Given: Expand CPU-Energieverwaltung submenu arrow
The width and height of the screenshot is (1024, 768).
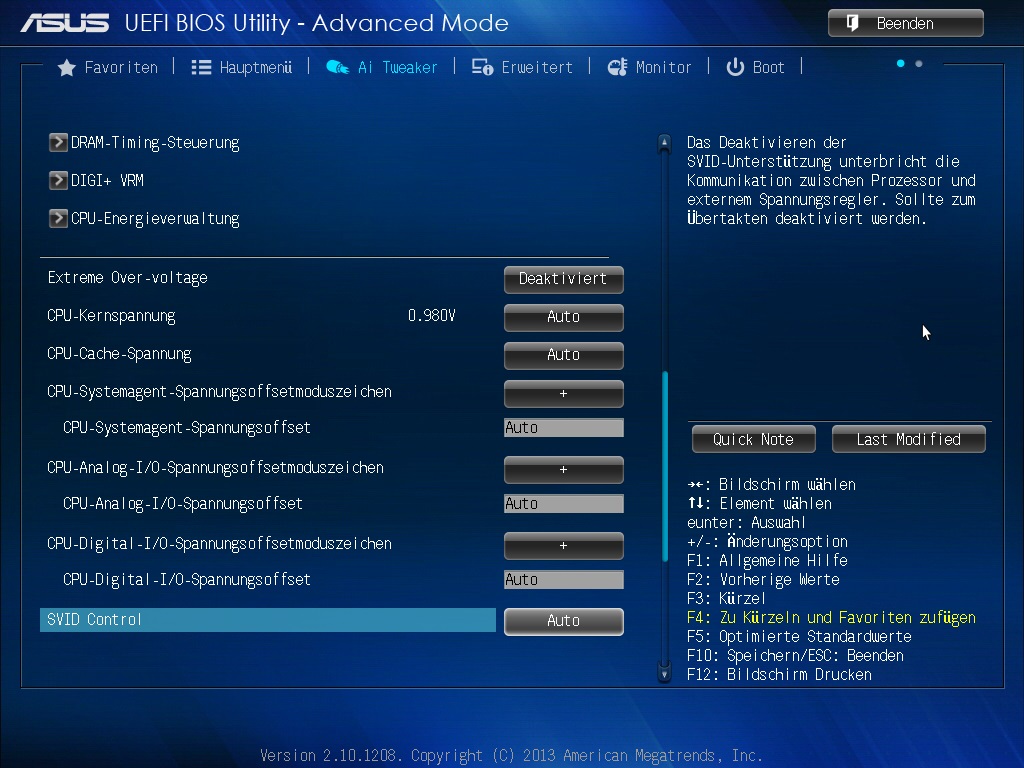Looking at the screenshot, I should (x=58, y=218).
